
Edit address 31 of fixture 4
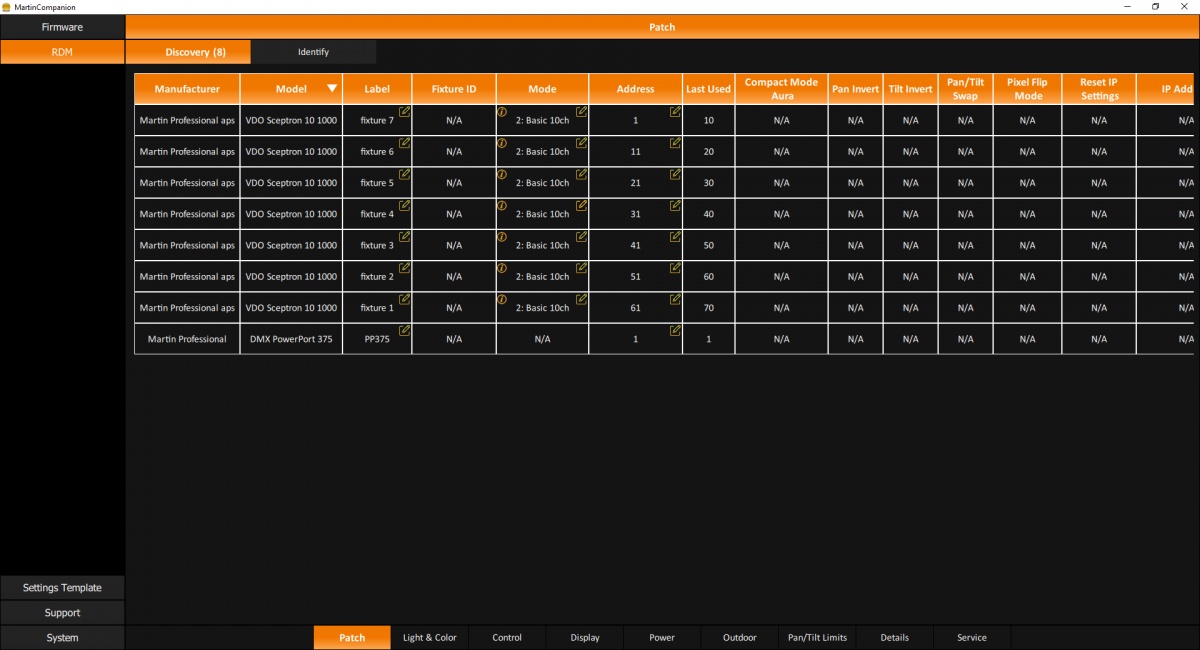point(676,205)
